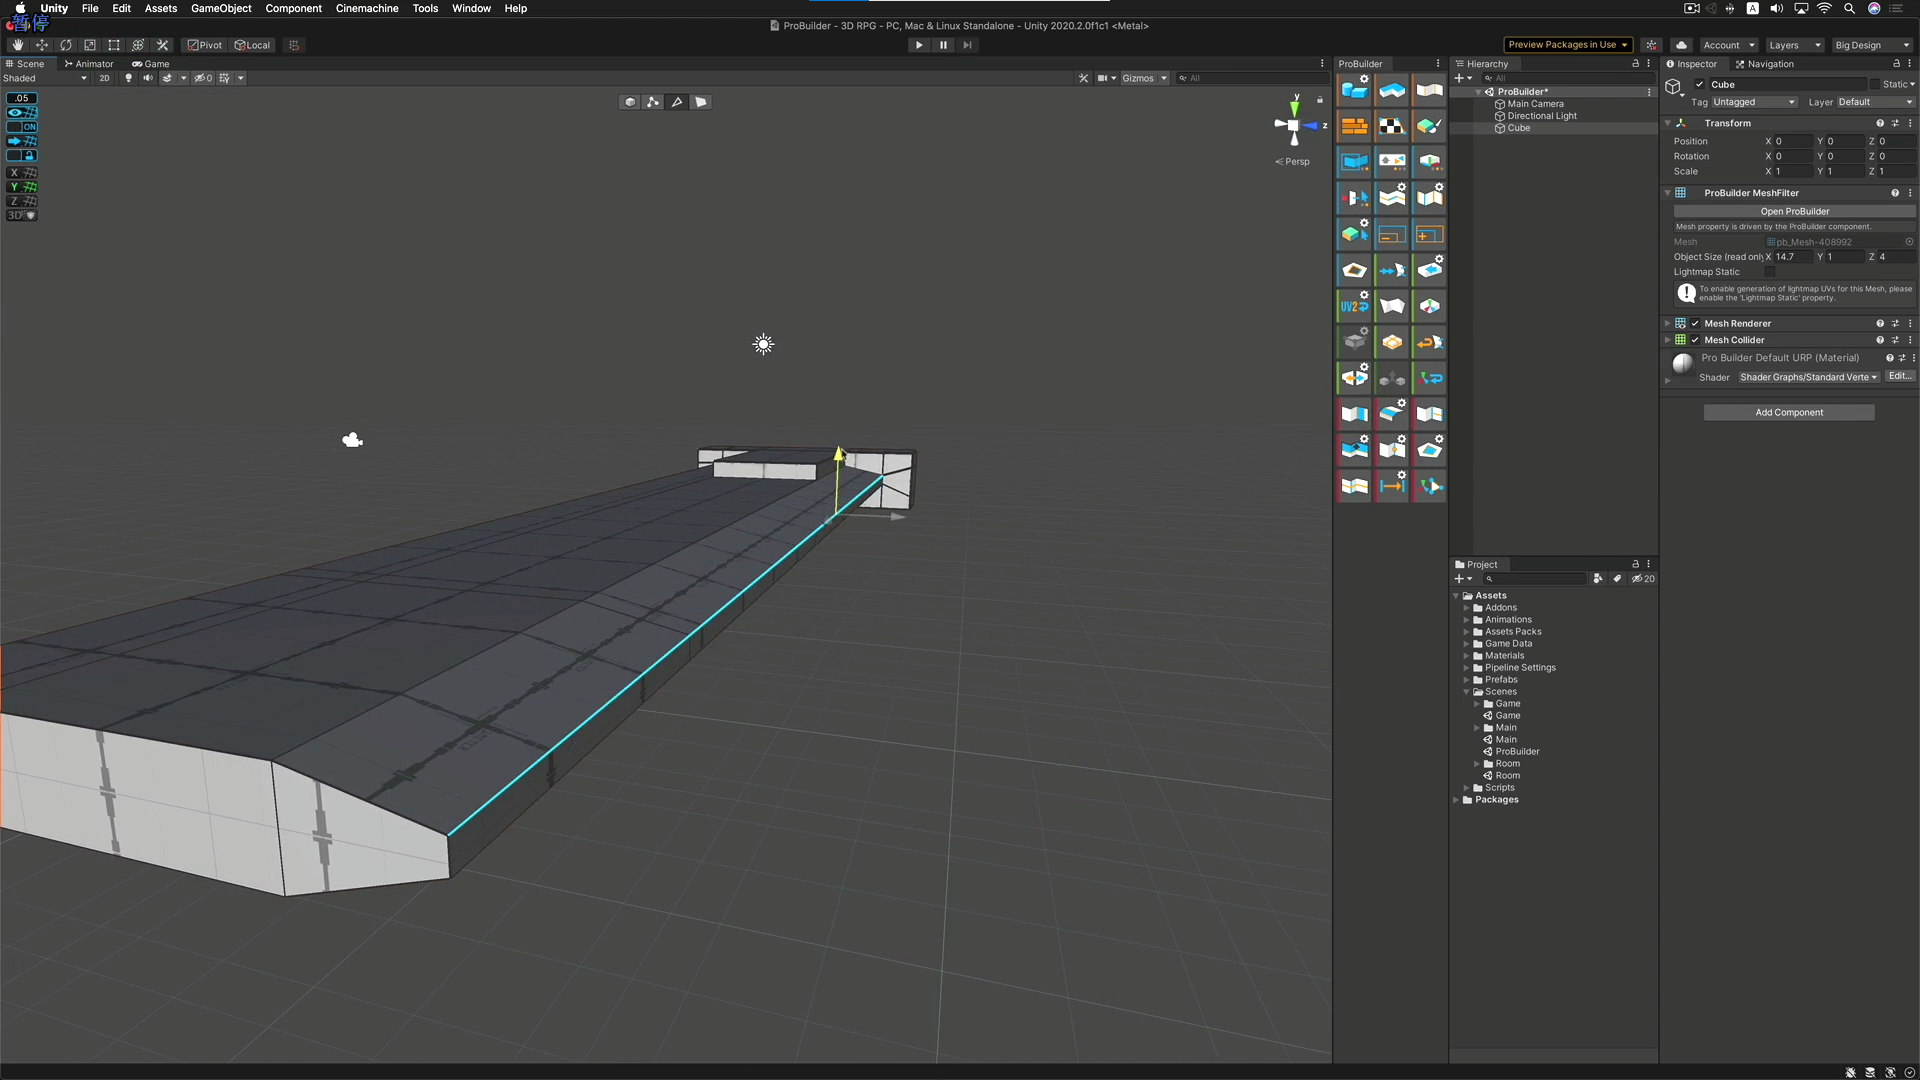Select the Move tool in the toolbar
Screen dimensions: 1920x1080
(42, 45)
